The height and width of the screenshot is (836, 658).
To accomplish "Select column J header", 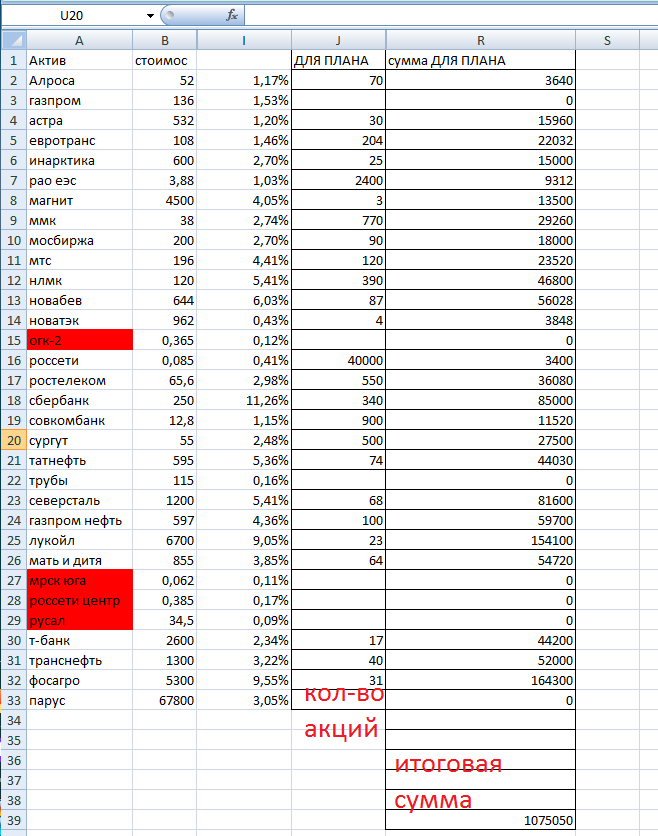I will click(x=339, y=41).
